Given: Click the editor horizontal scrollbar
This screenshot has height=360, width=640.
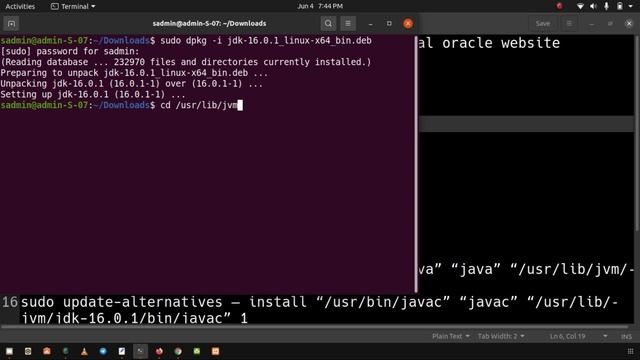Looking at the screenshot, I should point(314,327).
